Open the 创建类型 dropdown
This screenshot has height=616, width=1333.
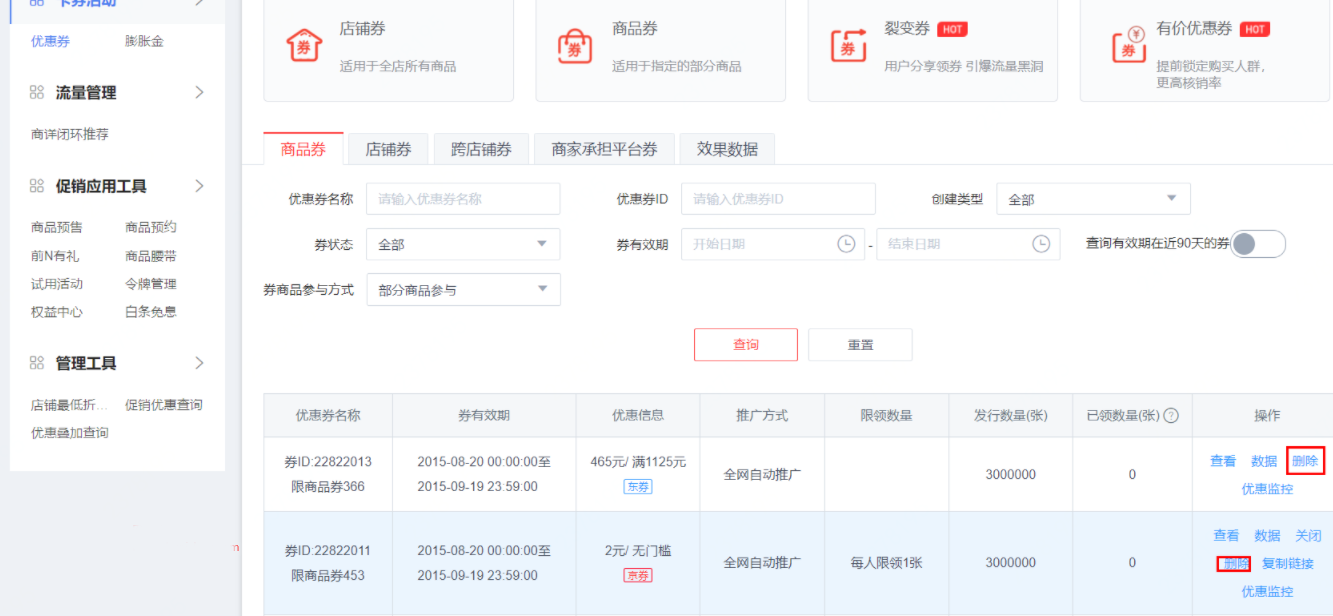tap(1093, 199)
